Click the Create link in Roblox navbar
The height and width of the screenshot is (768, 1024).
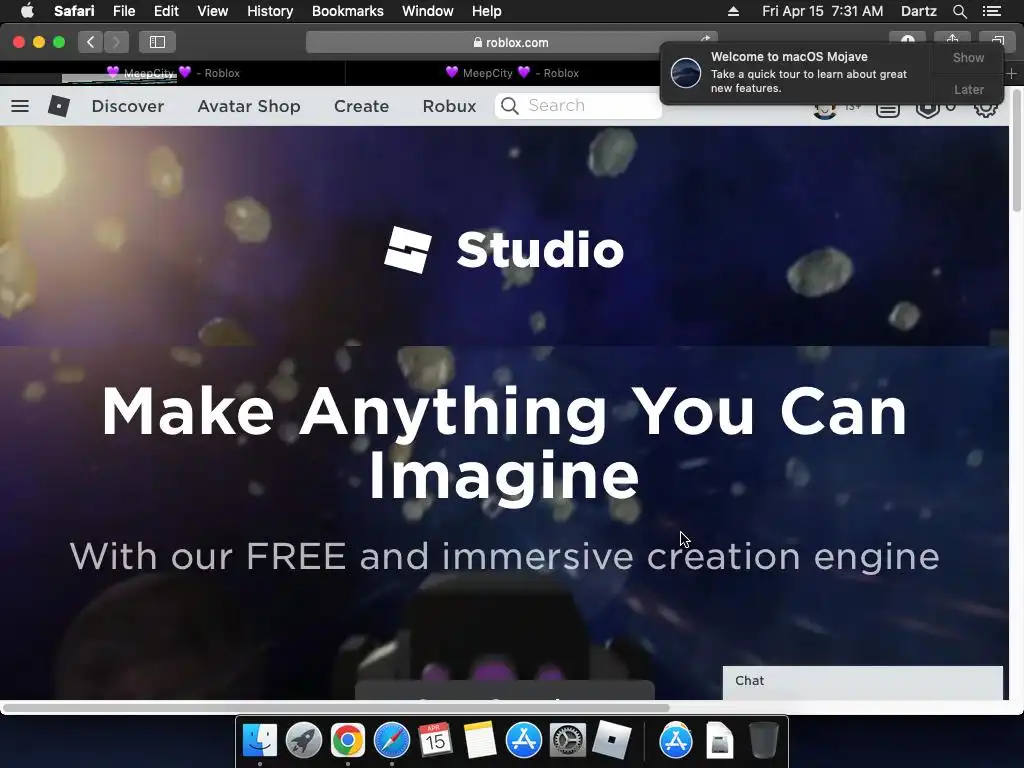[361, 106]
